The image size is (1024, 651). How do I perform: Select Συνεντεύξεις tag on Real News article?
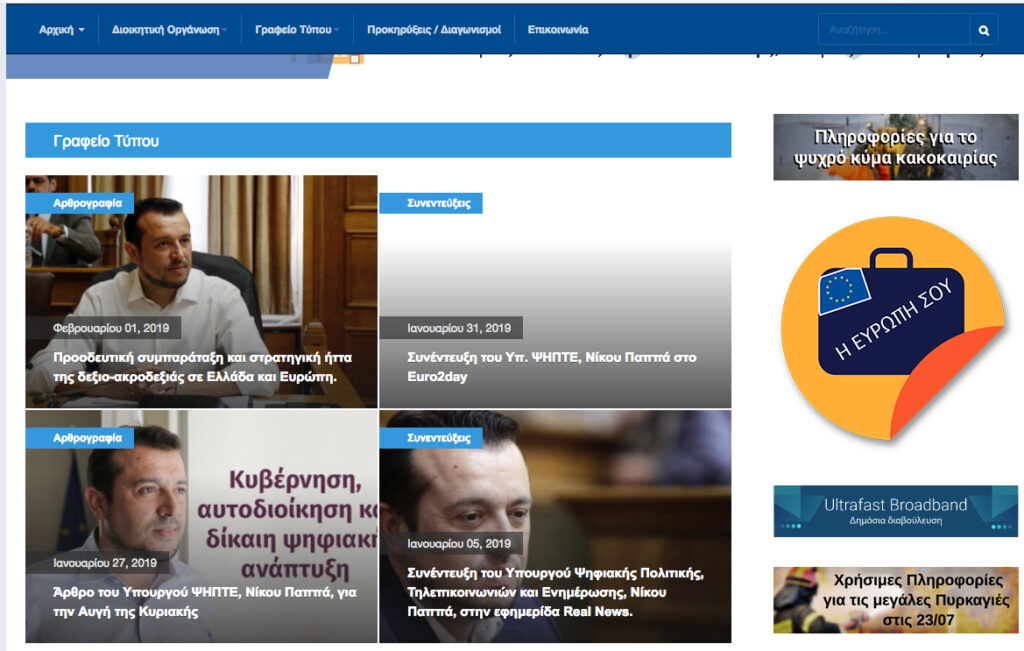coord(431,438)
